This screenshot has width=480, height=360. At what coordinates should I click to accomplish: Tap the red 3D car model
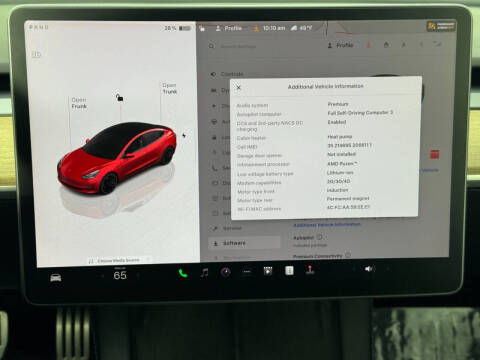[x=116, y=158]
